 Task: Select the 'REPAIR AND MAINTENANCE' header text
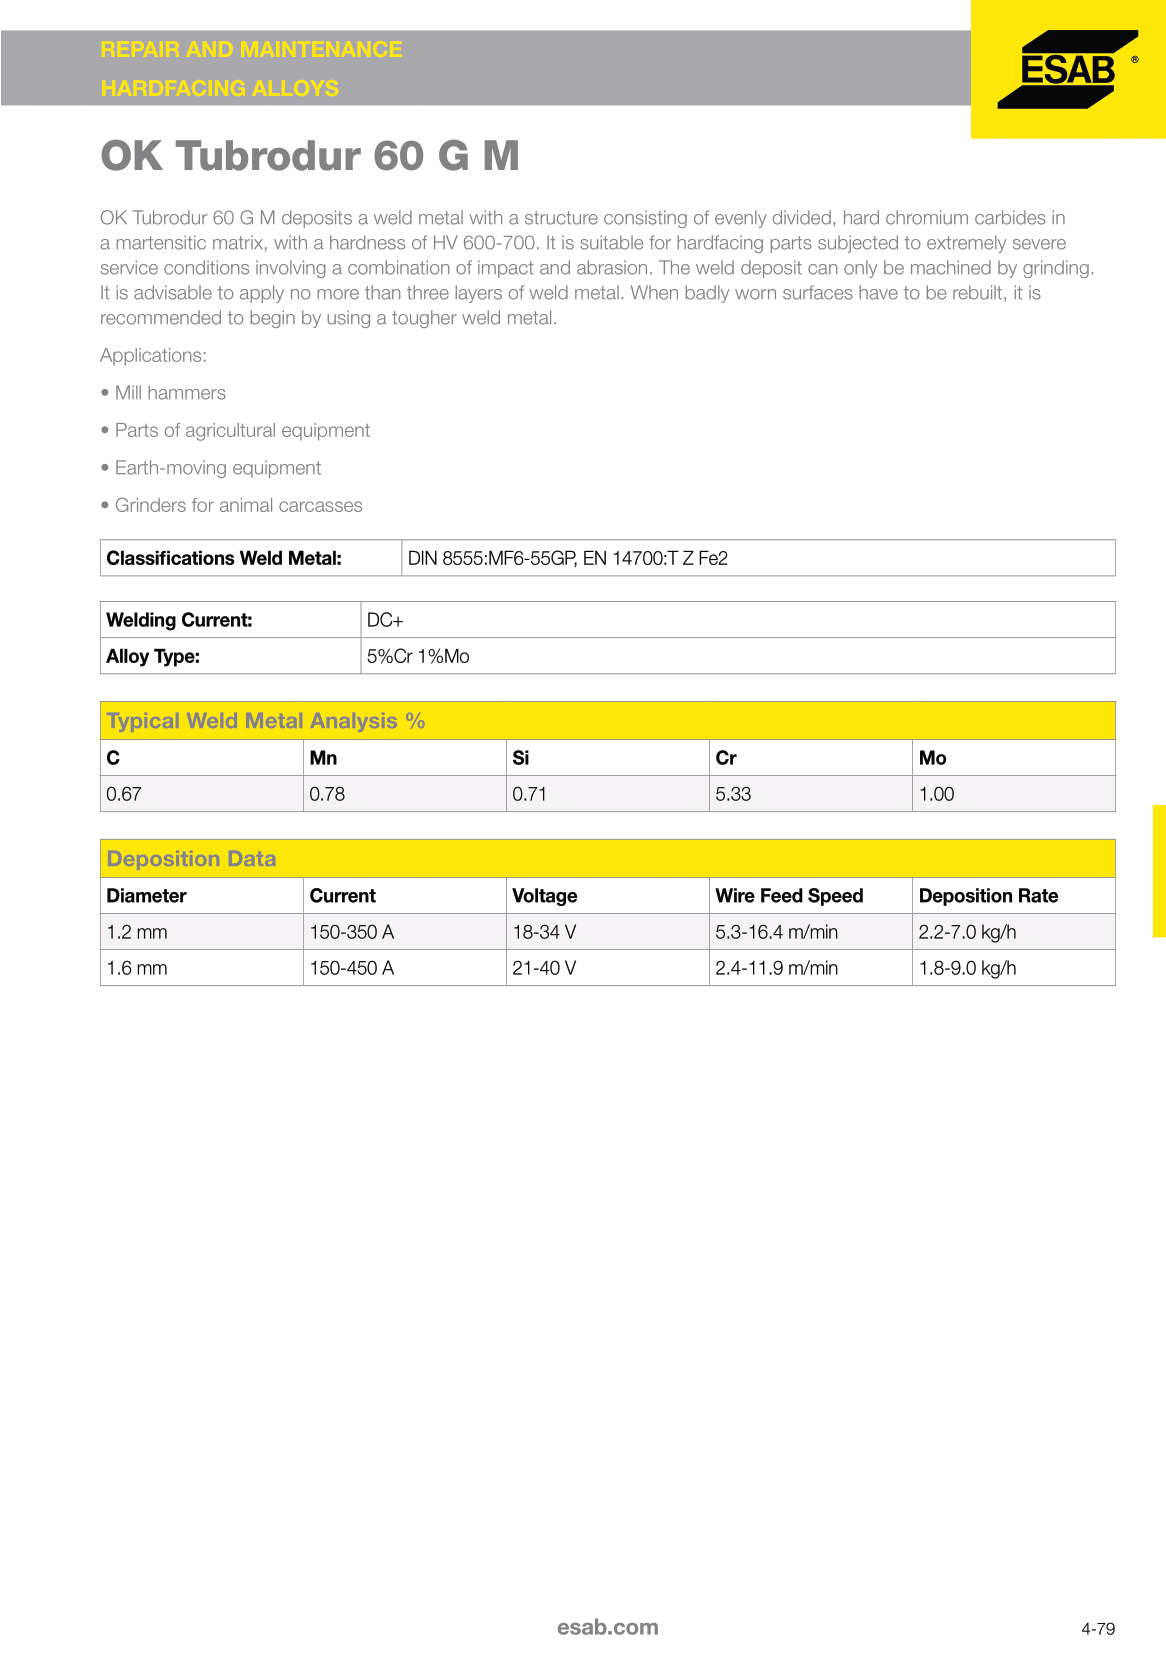tap(251, 50)
